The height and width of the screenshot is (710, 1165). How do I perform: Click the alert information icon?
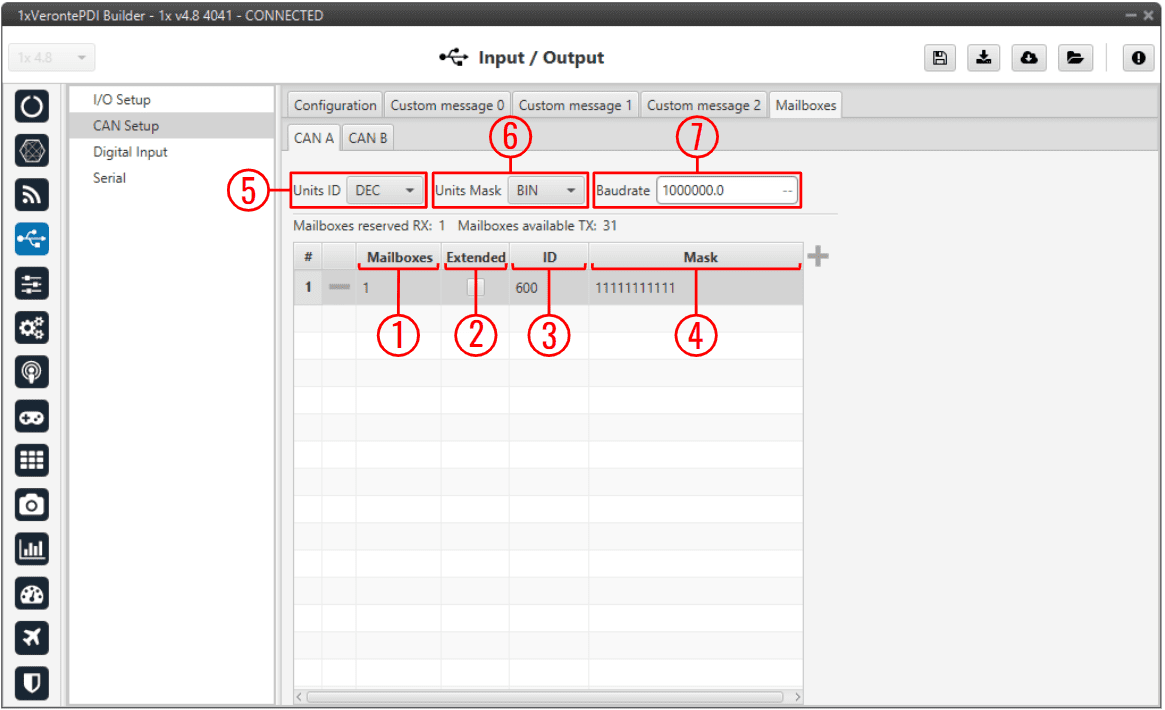[x=1137, y=58]
